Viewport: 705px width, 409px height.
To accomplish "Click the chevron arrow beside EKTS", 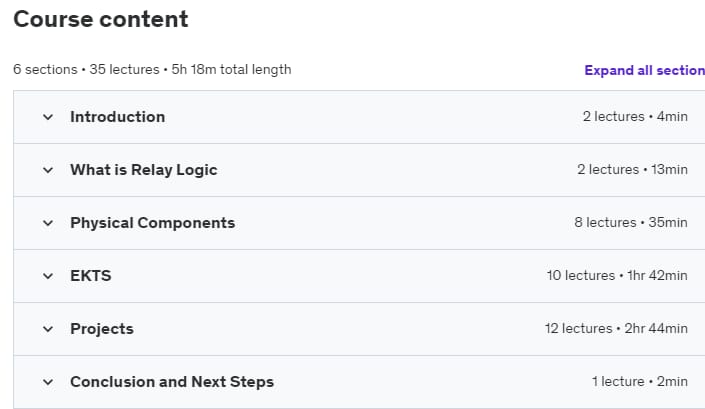I will pyautogui.click(x=47, y=276).
